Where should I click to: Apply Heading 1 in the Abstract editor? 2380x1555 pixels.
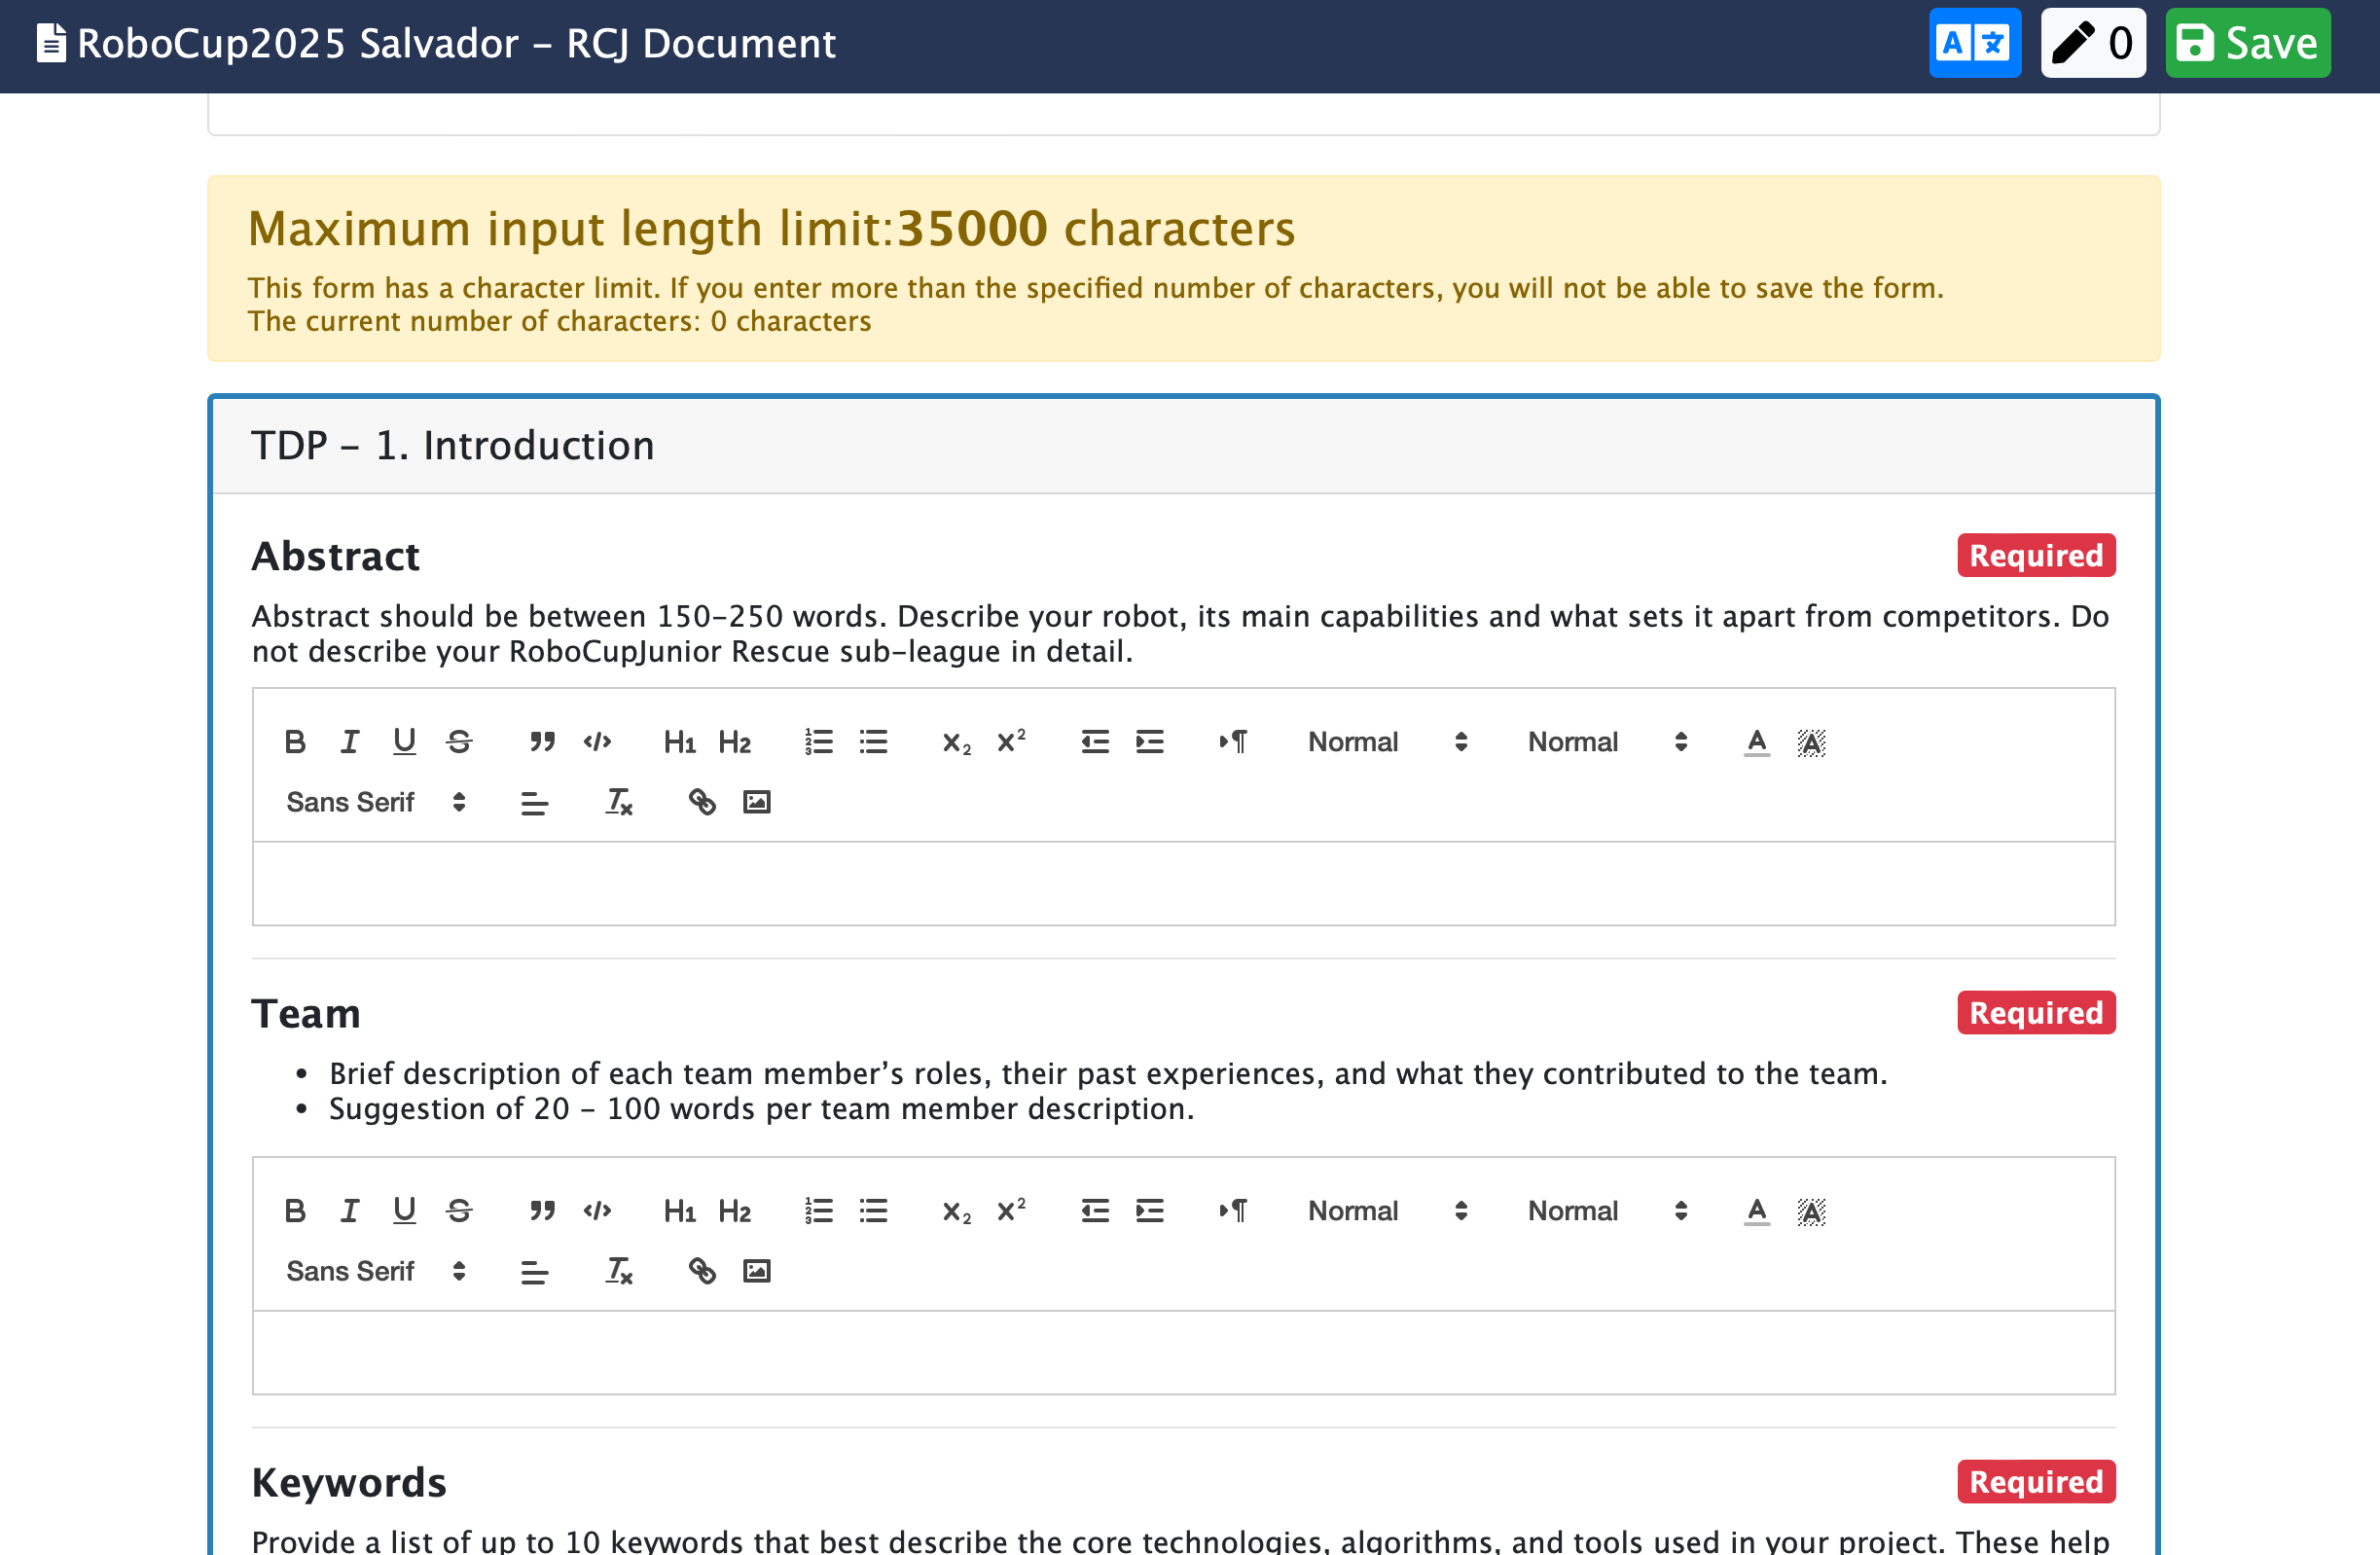(679, 742)
